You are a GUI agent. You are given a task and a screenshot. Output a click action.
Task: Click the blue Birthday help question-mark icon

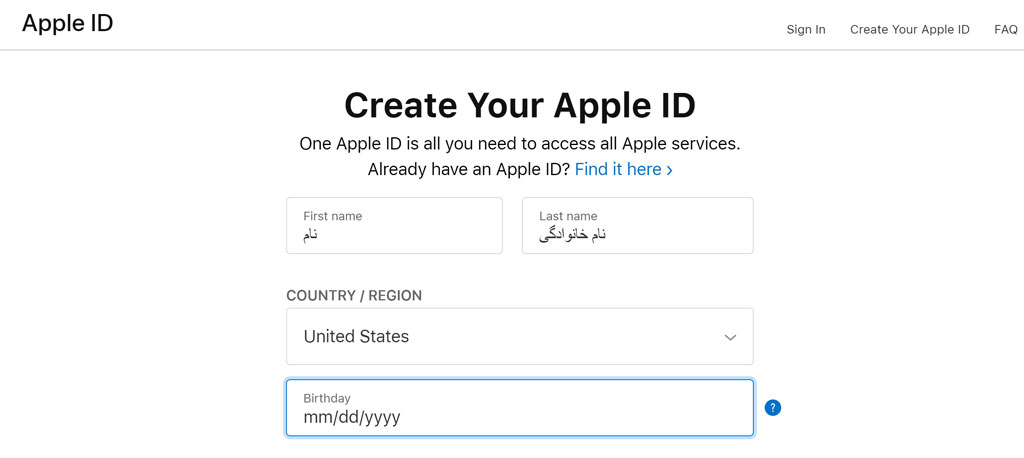tap(773, 408)
